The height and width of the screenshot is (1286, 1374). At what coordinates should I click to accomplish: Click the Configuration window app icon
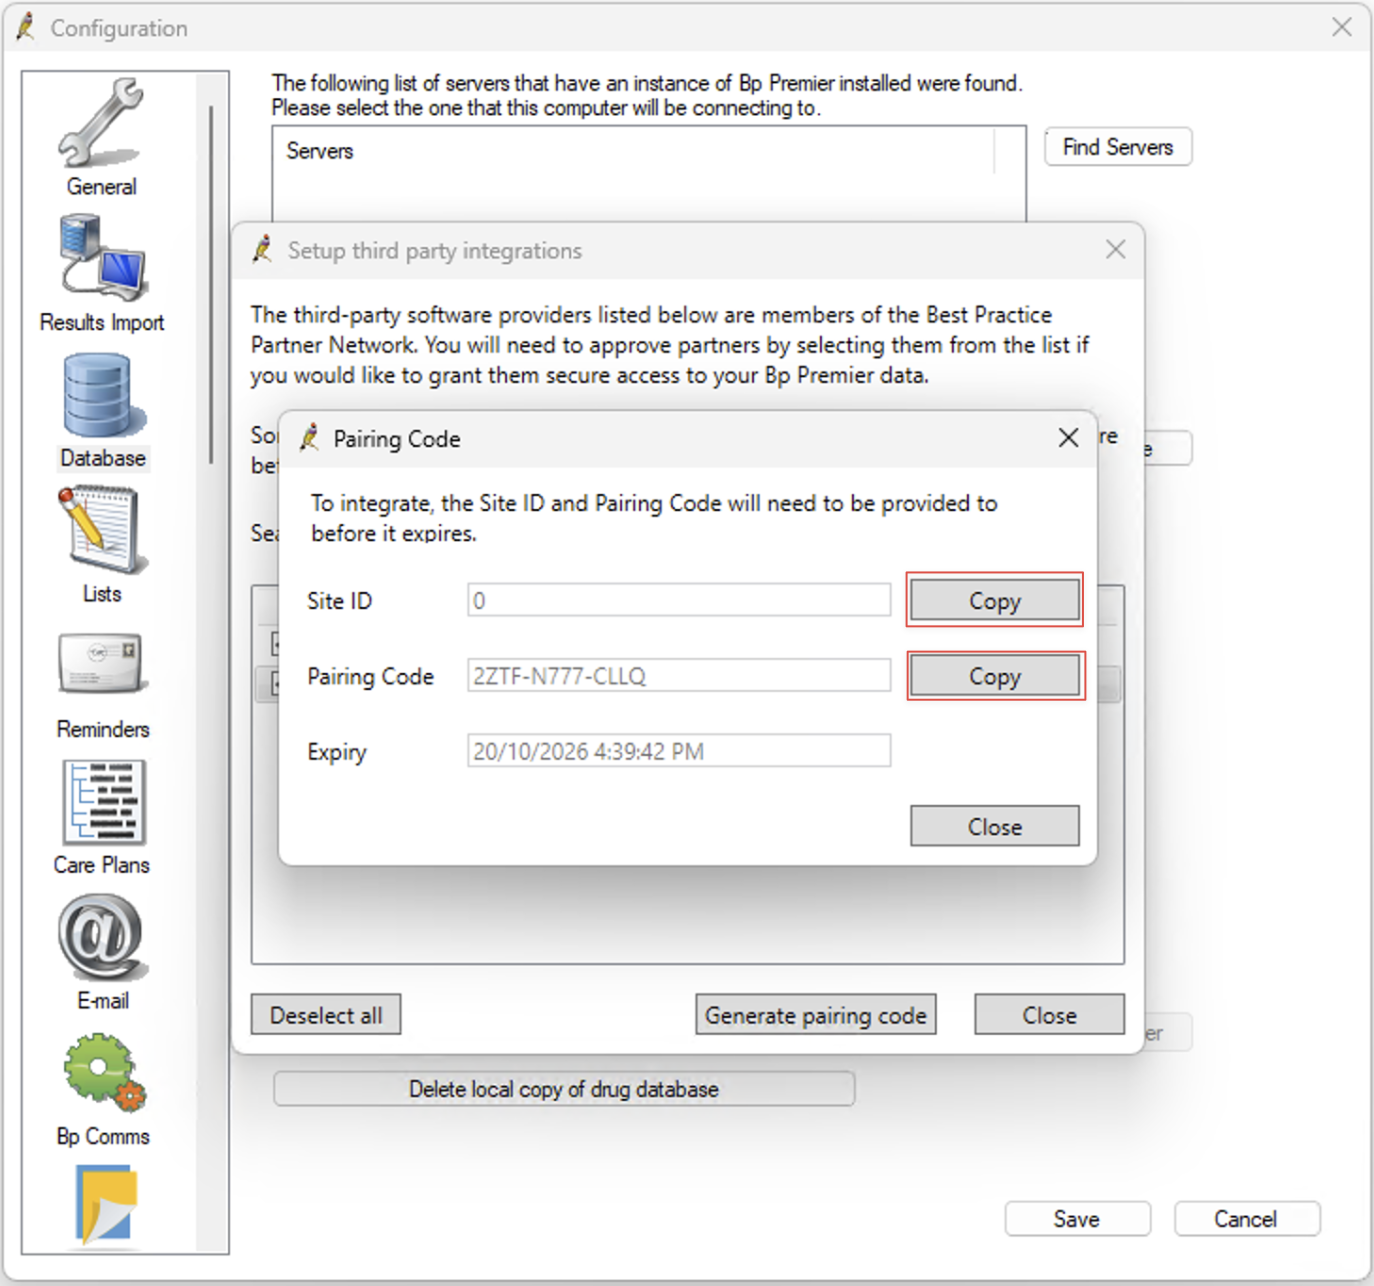point(26,27)
